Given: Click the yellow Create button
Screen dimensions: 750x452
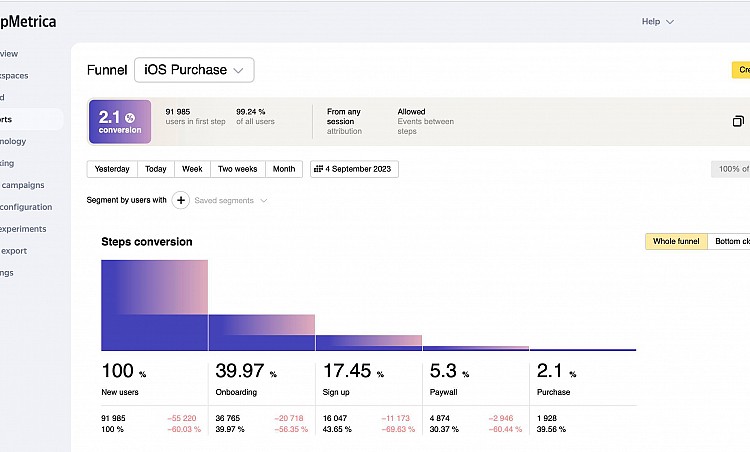Looking at the screenshot, I should point(741,70).
